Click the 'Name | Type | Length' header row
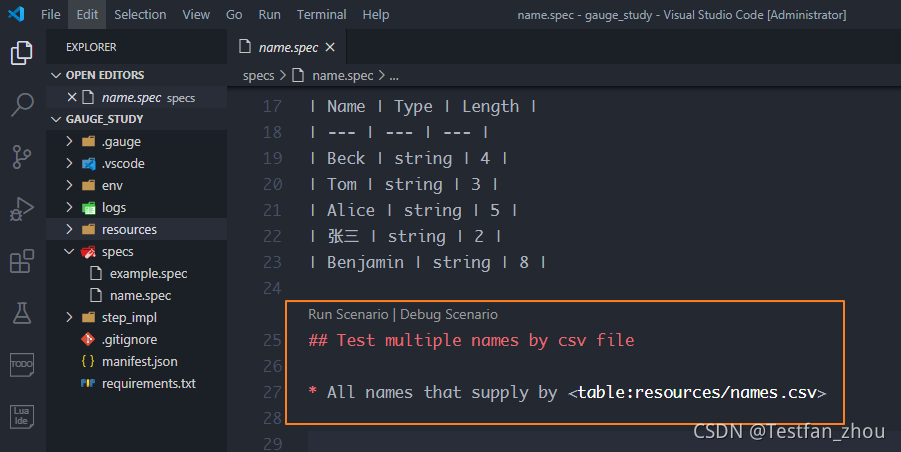This screenshot has height=452, width=901. pyautogui.click(x=422, y=106)
